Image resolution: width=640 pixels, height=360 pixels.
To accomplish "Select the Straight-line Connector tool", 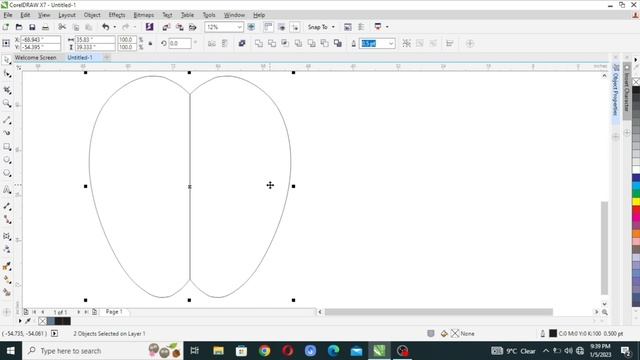I will click(7, 220).
